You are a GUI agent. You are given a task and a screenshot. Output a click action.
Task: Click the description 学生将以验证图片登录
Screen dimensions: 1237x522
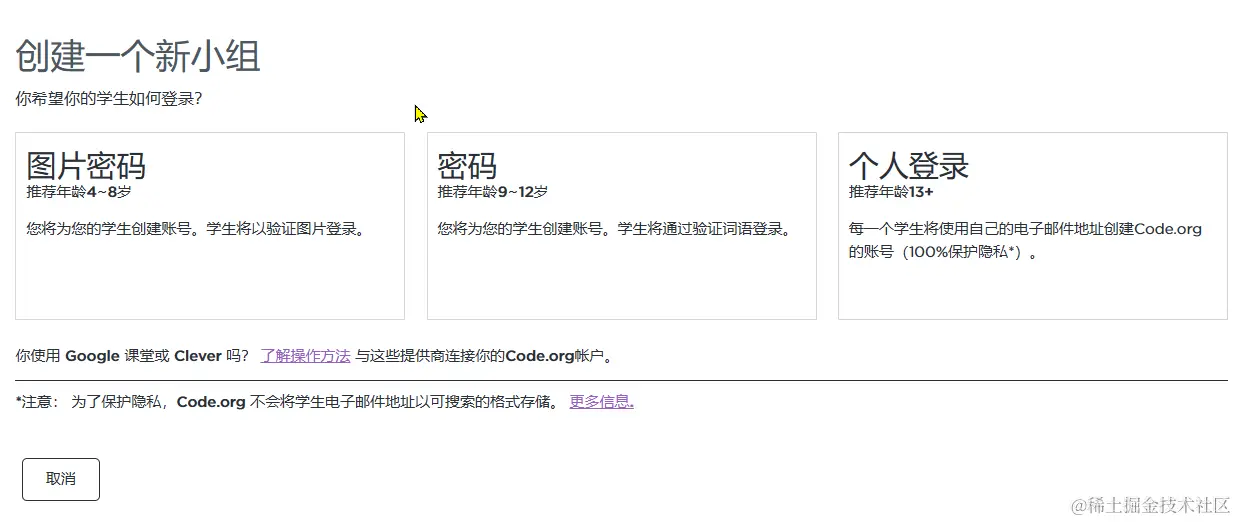pyautogui.click(x=286, y=229)
